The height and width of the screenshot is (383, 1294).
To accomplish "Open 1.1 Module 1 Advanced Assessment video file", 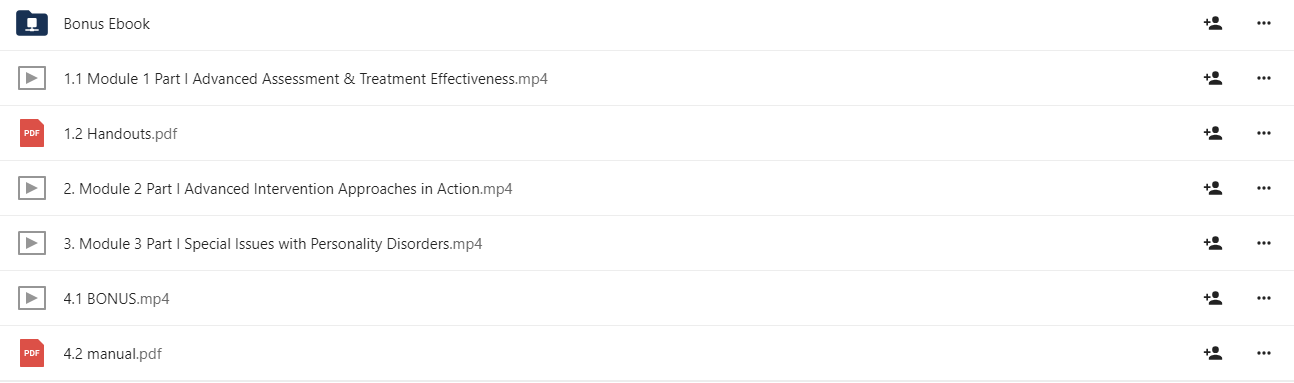I will 305,78.
